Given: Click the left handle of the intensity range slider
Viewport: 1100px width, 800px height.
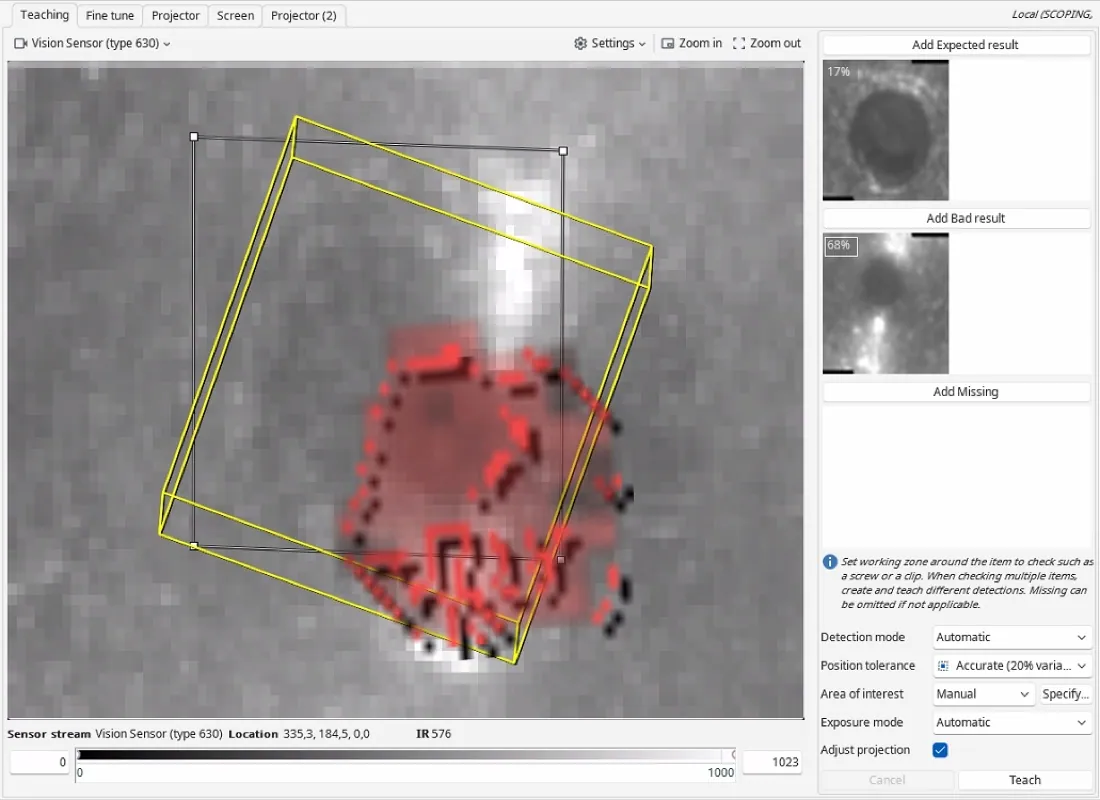Looking at the screenshot, I should [79, 755].
